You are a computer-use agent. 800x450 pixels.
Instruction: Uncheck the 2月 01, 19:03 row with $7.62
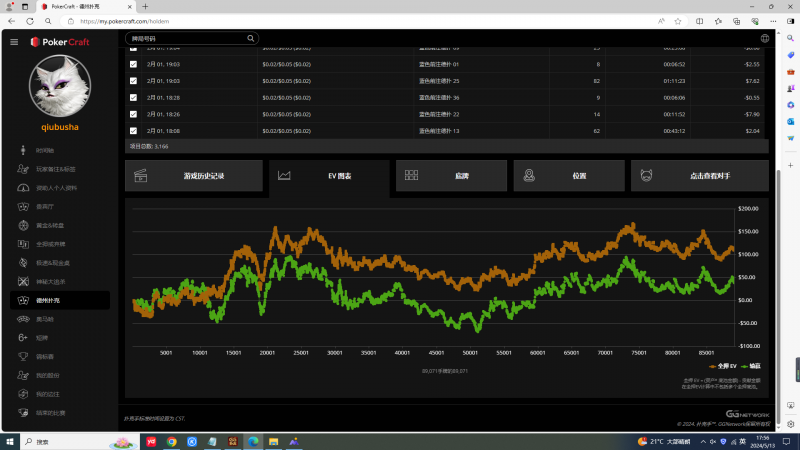tap(134, 80)
